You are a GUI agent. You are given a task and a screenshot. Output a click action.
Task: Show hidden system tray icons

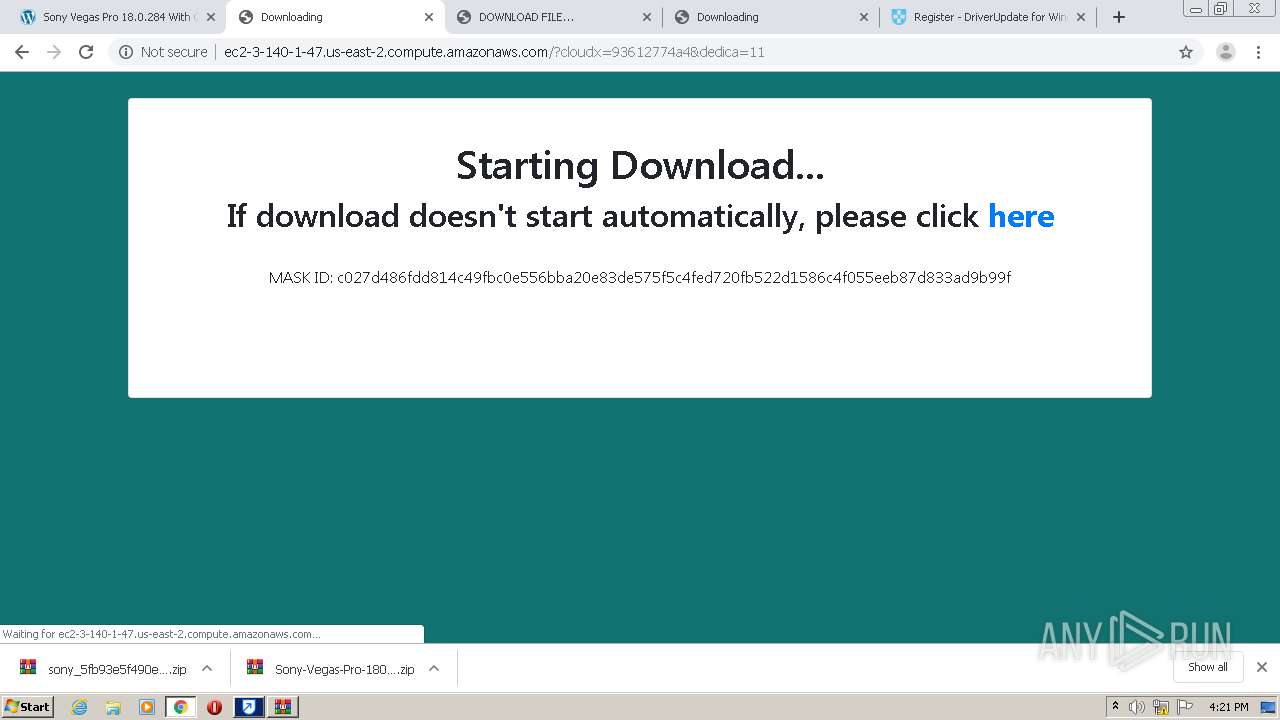tap(1115, 707)
